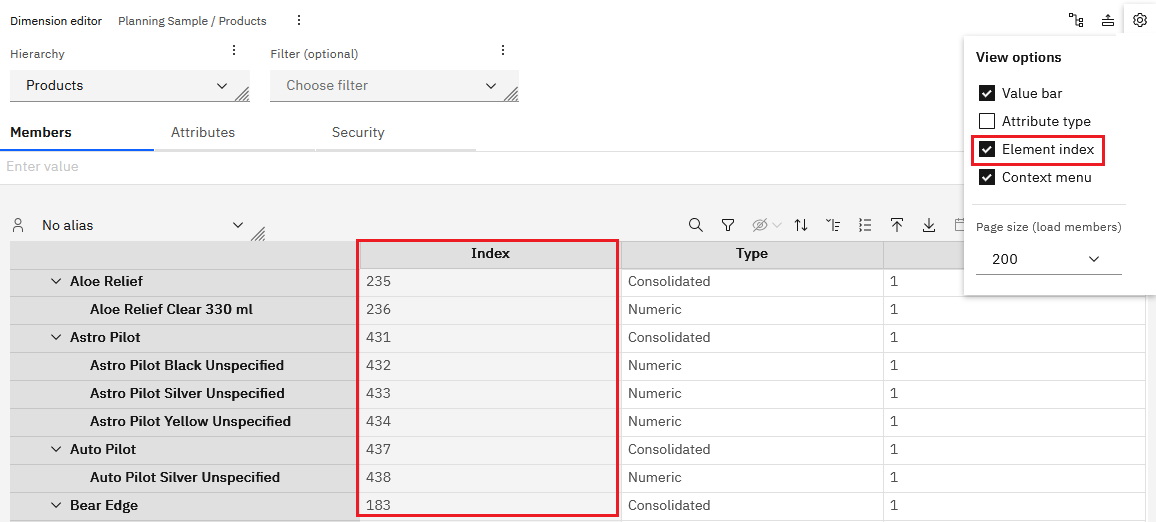This screenshot has height=522, width=1156.
Task: Click the download arrow icon in members toolbar
Action: point(929,225)
